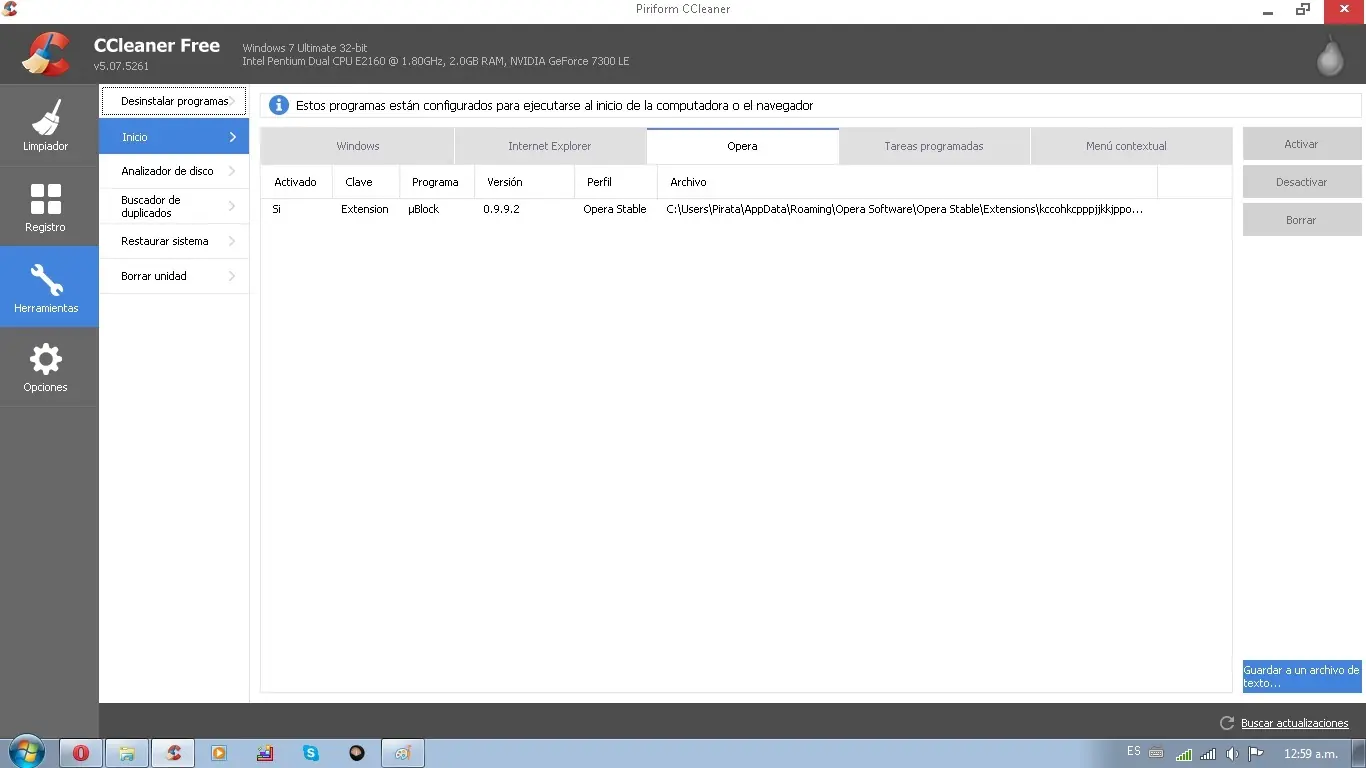Sort by the Versión column header
The image size is (1366, 768).
[x=524, y=182]
